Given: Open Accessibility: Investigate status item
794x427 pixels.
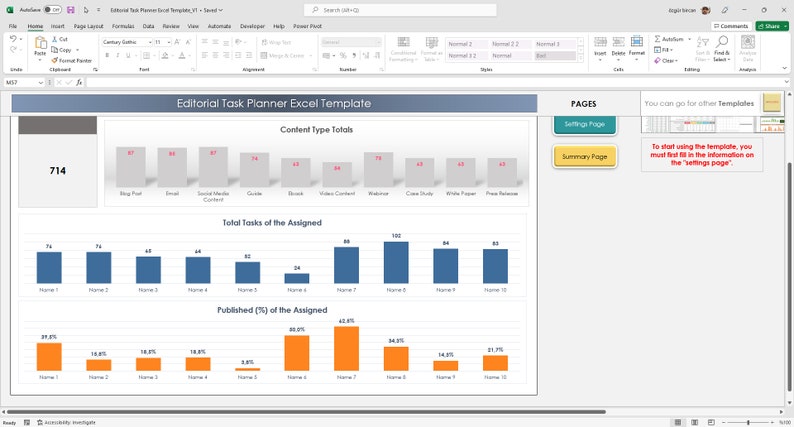Looking at the screenshot, I should click(x=66, y=422).
